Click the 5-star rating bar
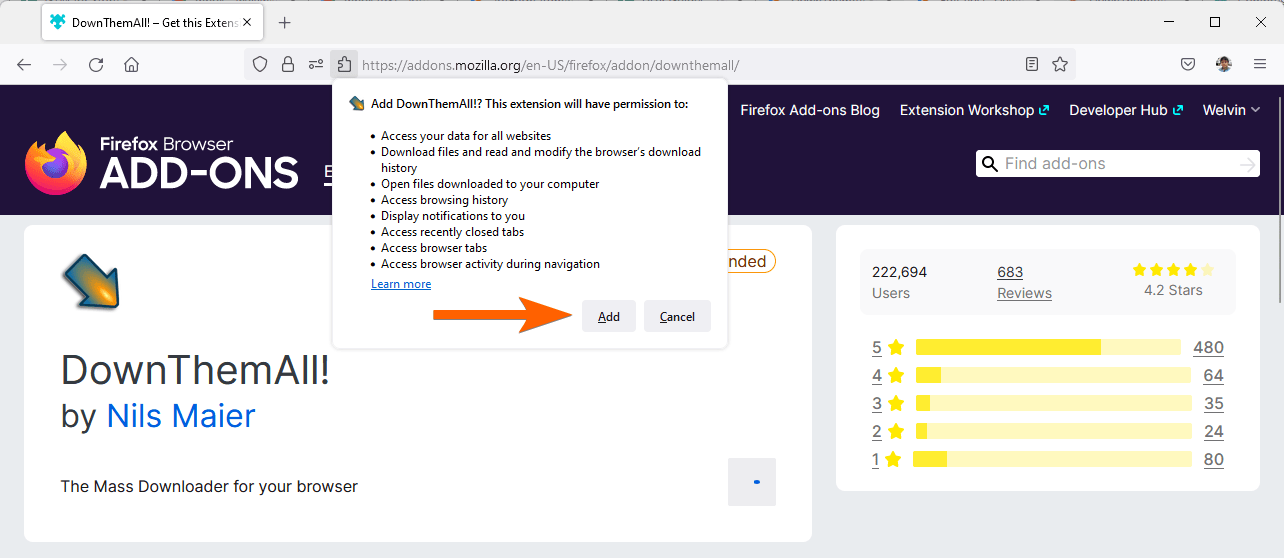This screenshot has height=558, width=1284. click(x=1047, y=348)
